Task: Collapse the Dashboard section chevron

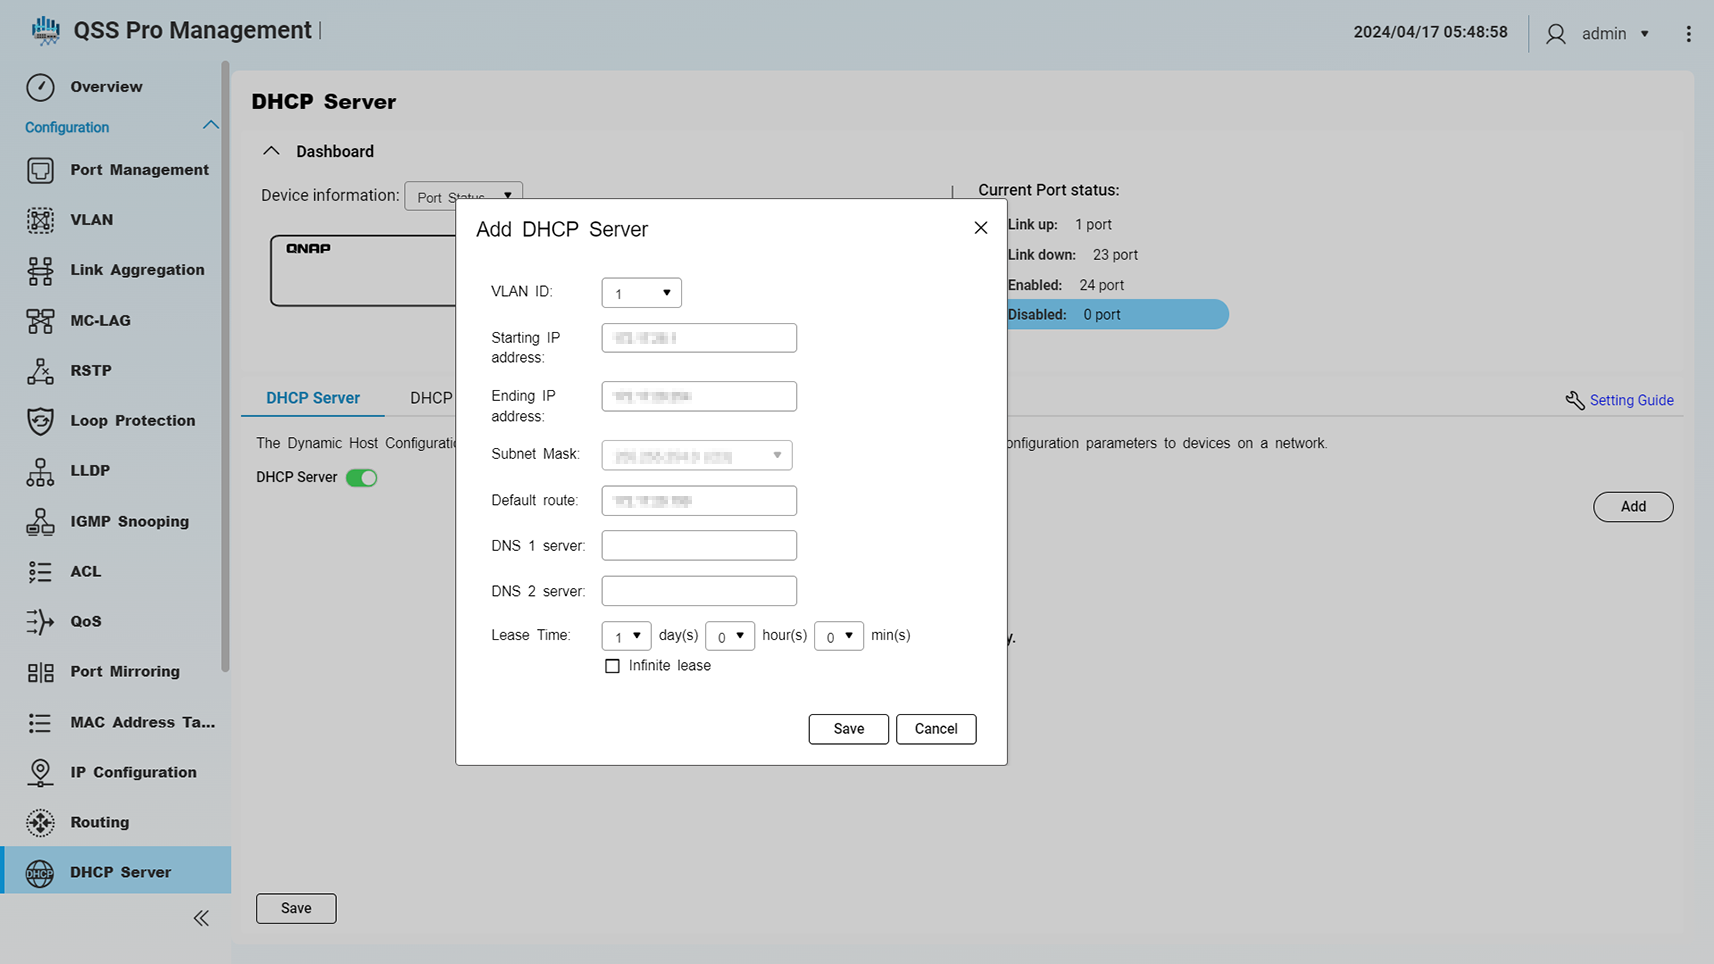Action: (x=271, y=151)
